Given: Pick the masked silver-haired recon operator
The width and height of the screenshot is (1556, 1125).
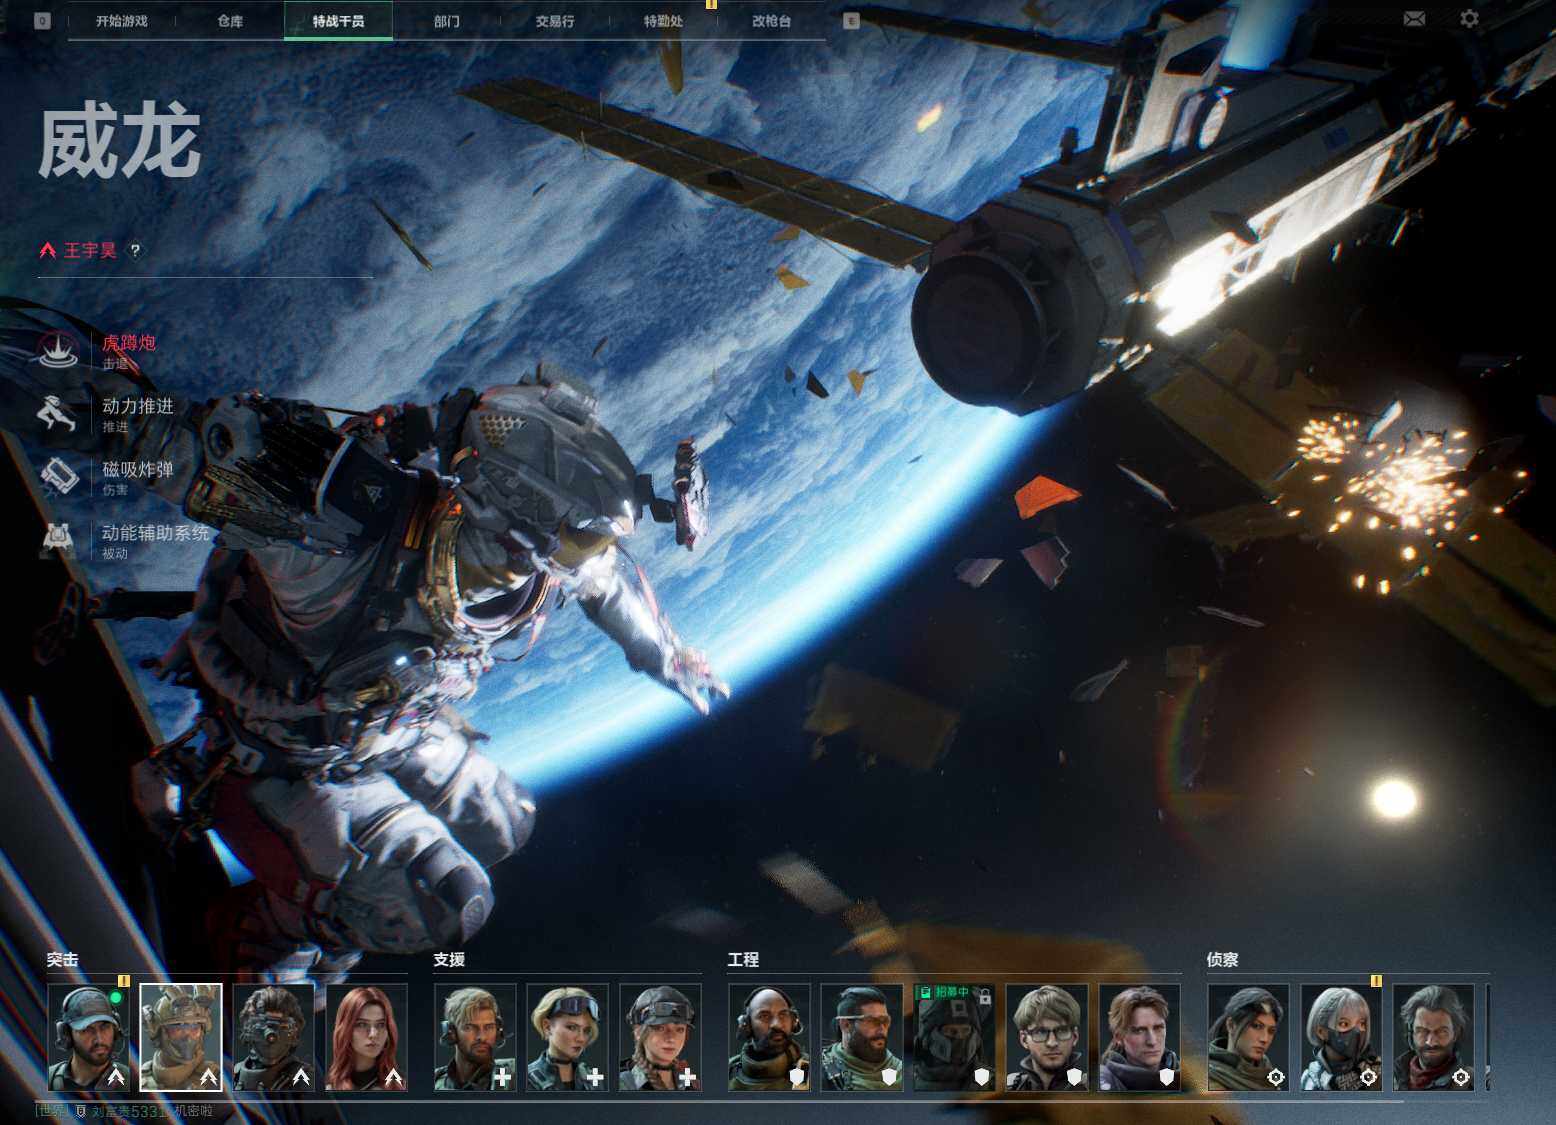Looking at the screenshot, I should (x=1341, y=1037).
